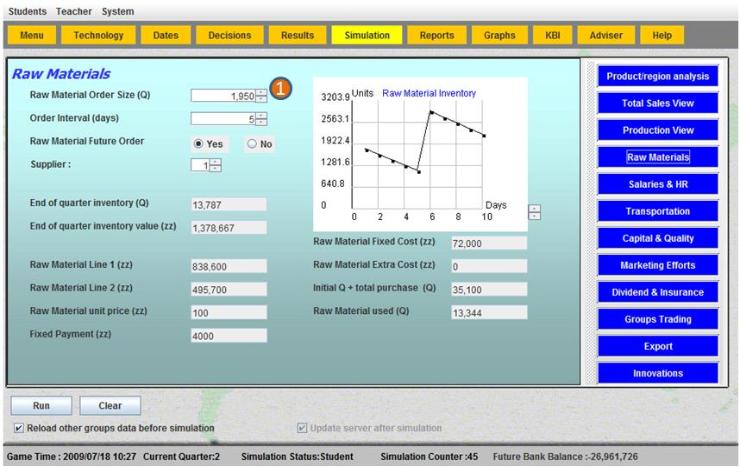Viewport: 740px width, 467px height.
Task: Open the Simulation tab
Action: (367, 35)
